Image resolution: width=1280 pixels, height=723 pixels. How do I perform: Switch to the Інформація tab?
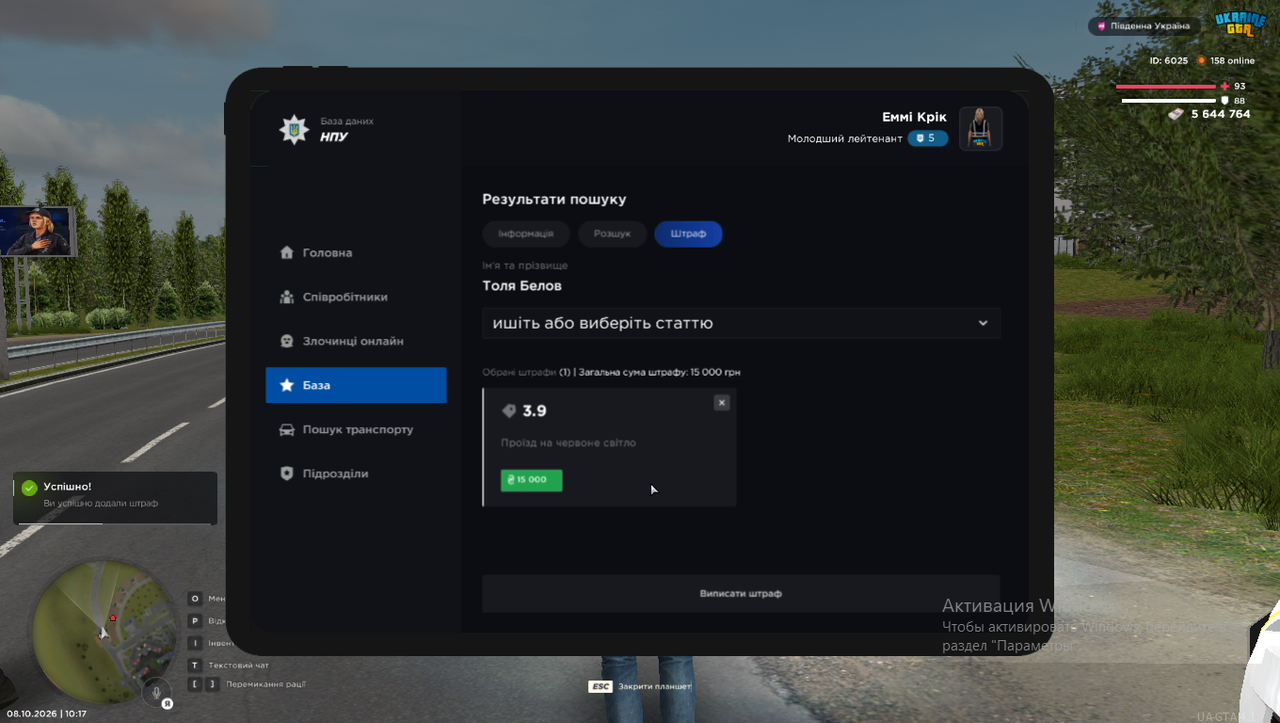click(x=526, y=234)
